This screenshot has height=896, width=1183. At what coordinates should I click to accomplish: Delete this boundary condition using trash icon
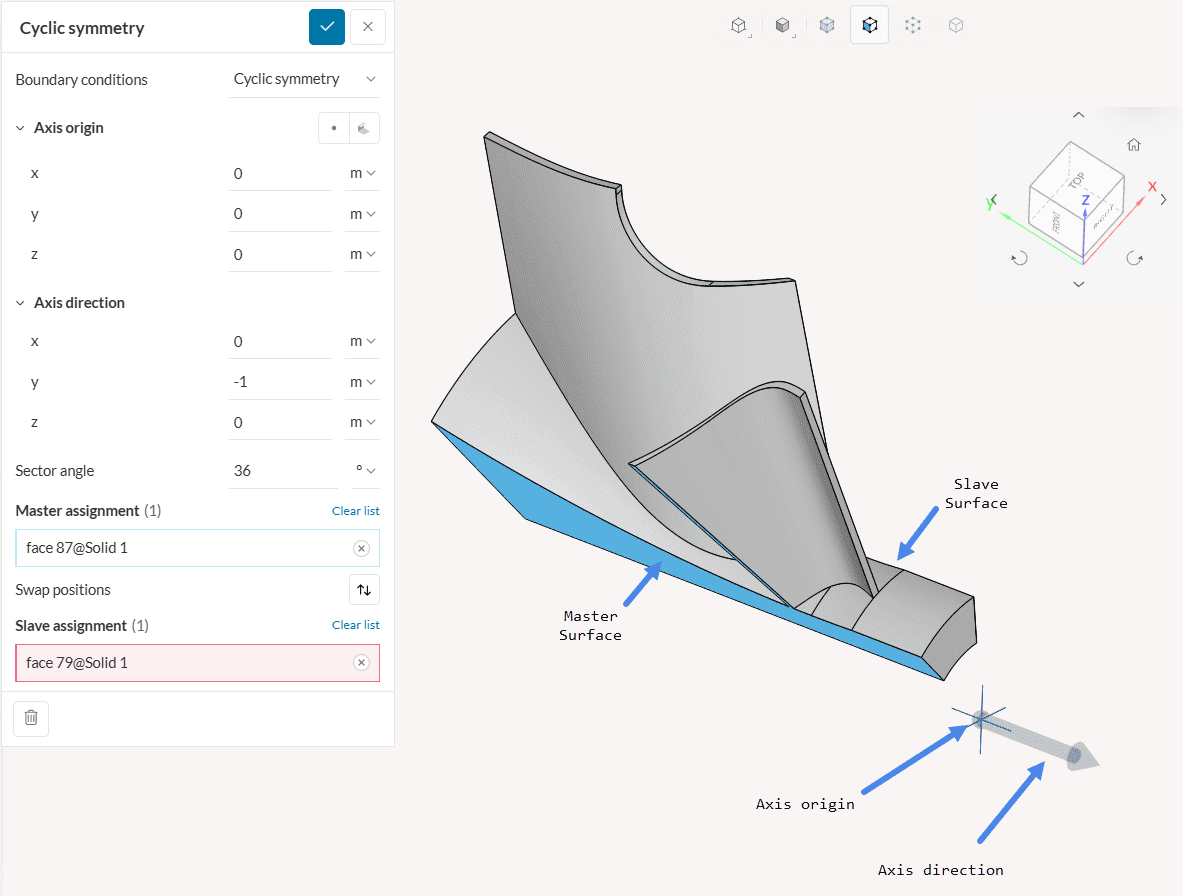click(31, 717)
